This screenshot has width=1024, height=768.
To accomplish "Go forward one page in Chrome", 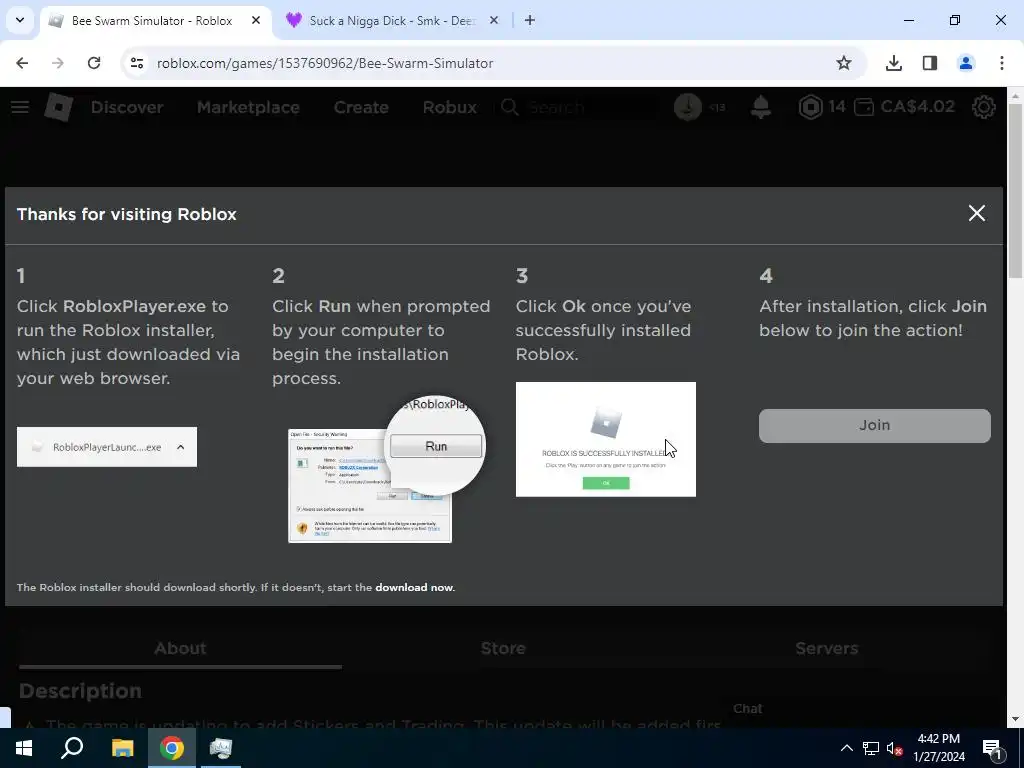I will [58, 63].
